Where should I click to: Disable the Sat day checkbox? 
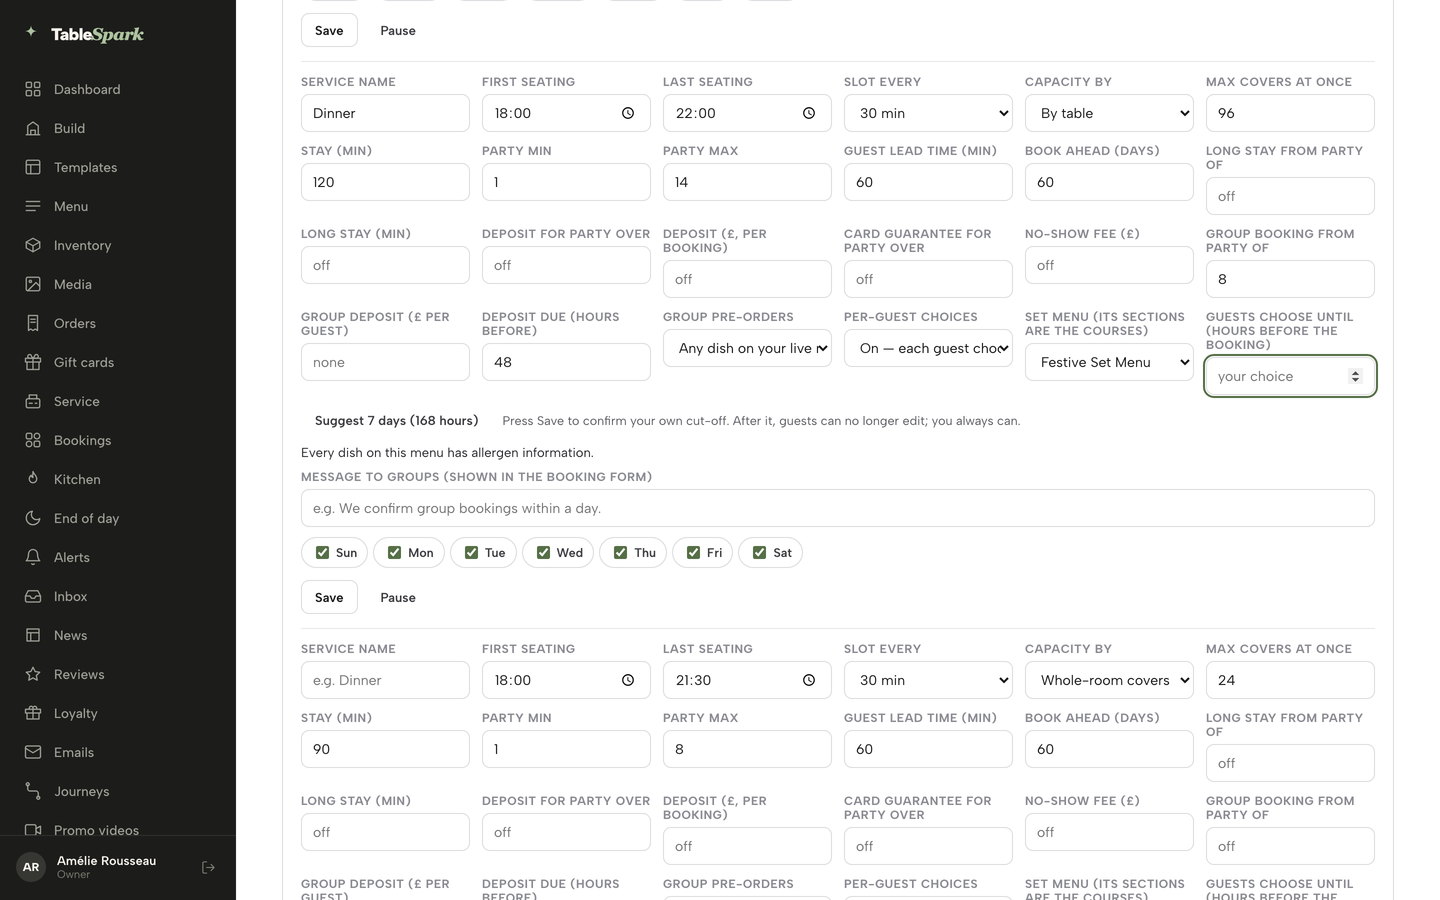point(759,552)
